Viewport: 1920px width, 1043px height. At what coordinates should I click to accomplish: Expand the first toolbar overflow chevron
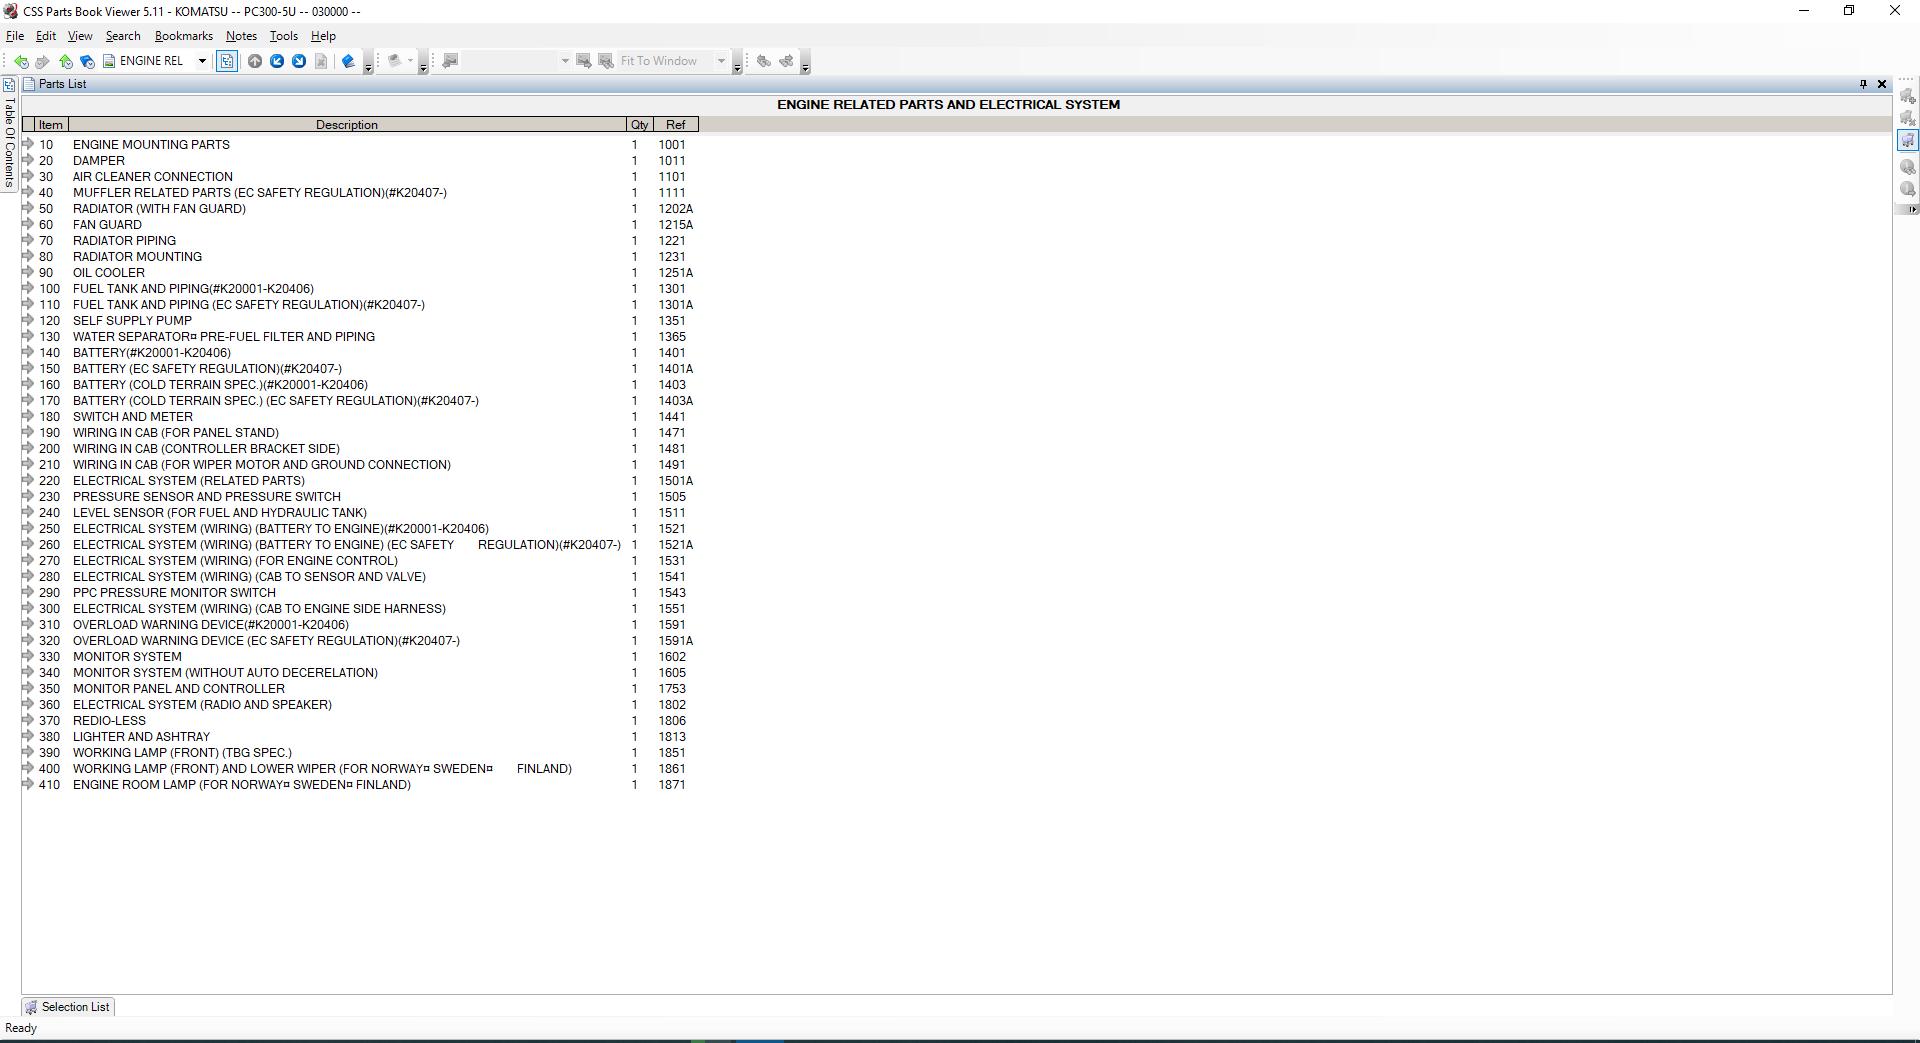pos(368,64)
